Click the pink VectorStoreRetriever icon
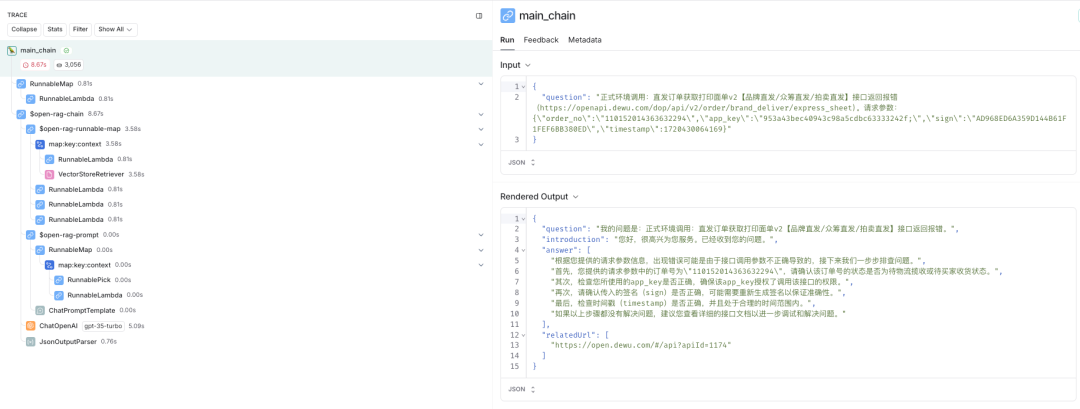 pos(50,174)
